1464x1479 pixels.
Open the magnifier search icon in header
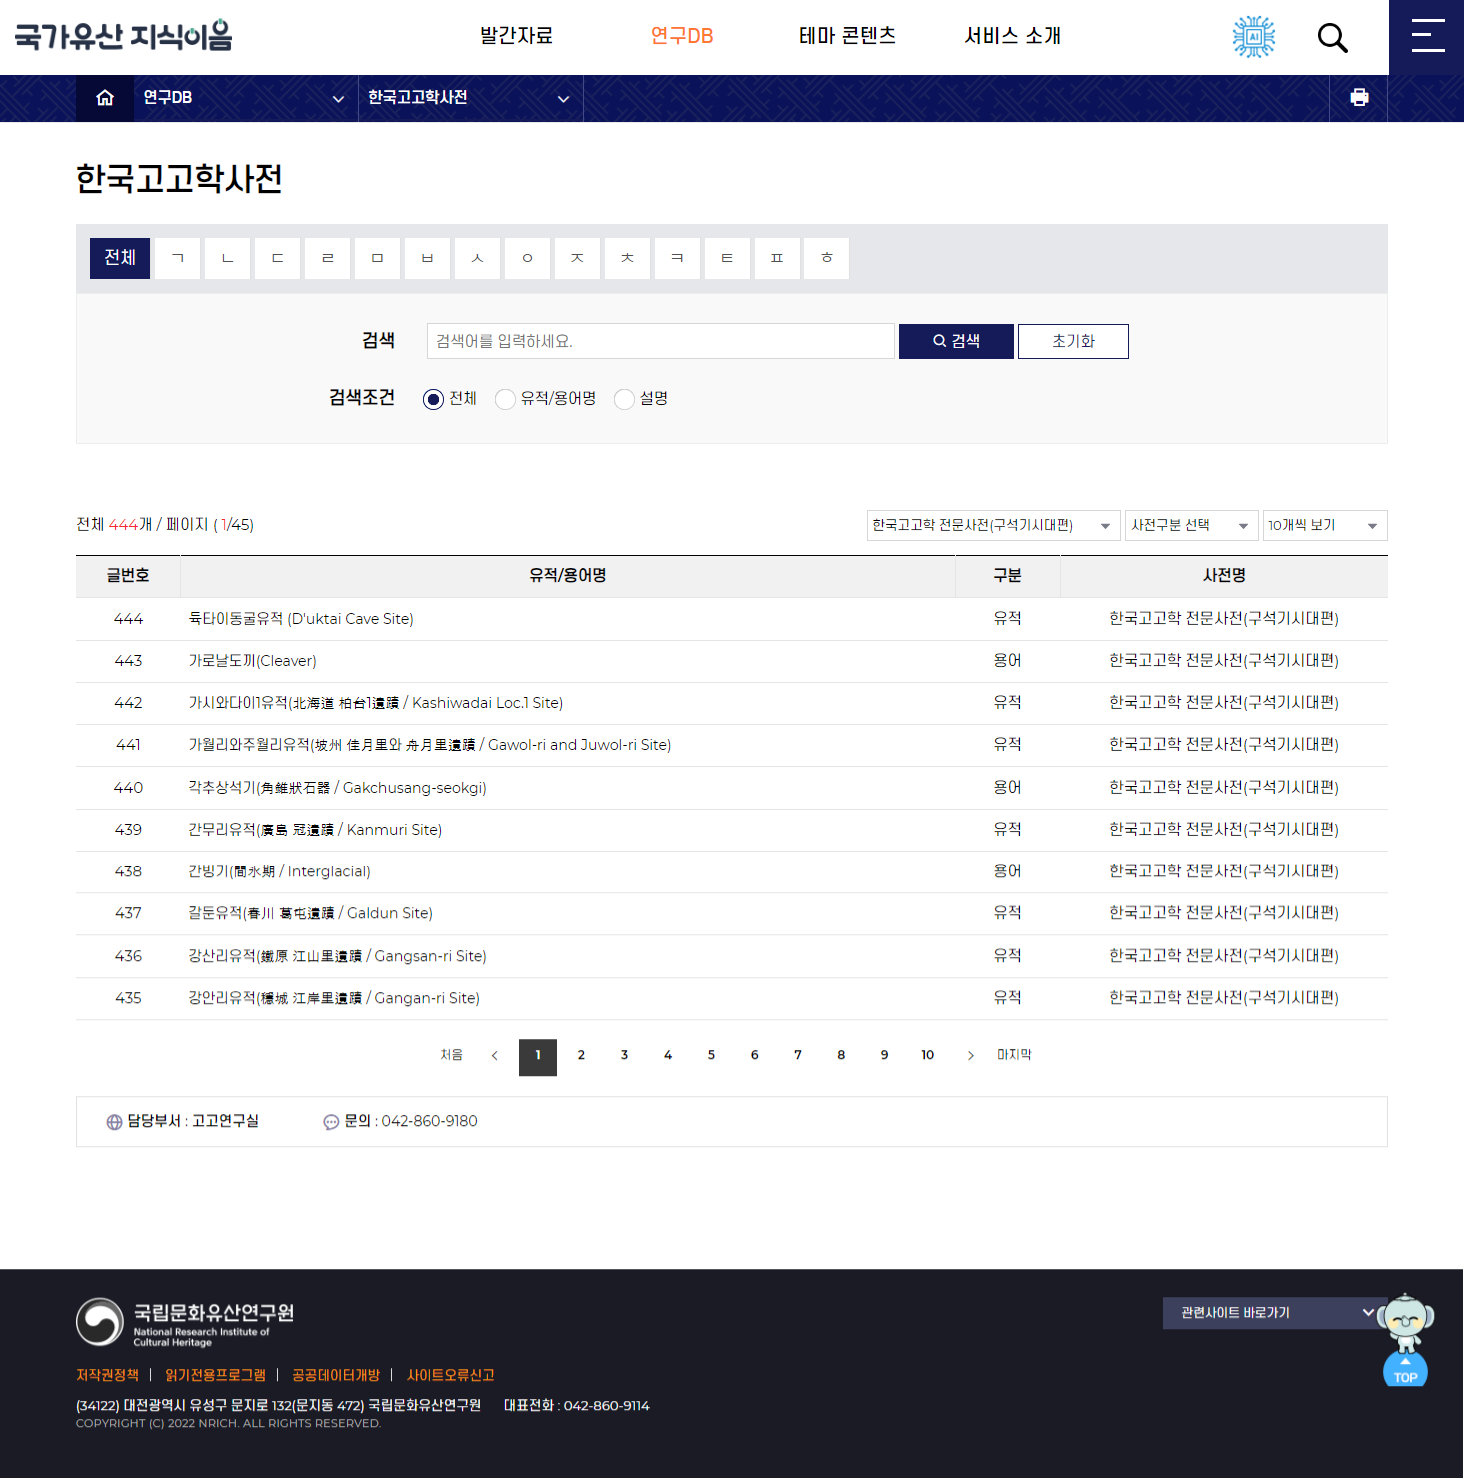point(1332,38)
